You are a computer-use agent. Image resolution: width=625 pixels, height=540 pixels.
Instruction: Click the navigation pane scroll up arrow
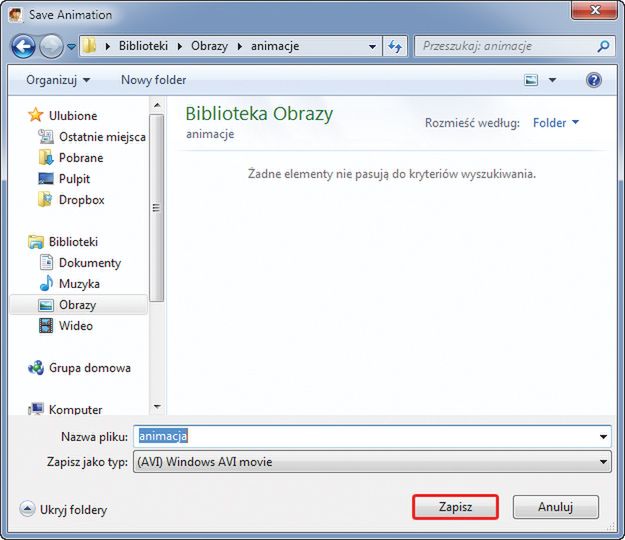click(157, 106)
